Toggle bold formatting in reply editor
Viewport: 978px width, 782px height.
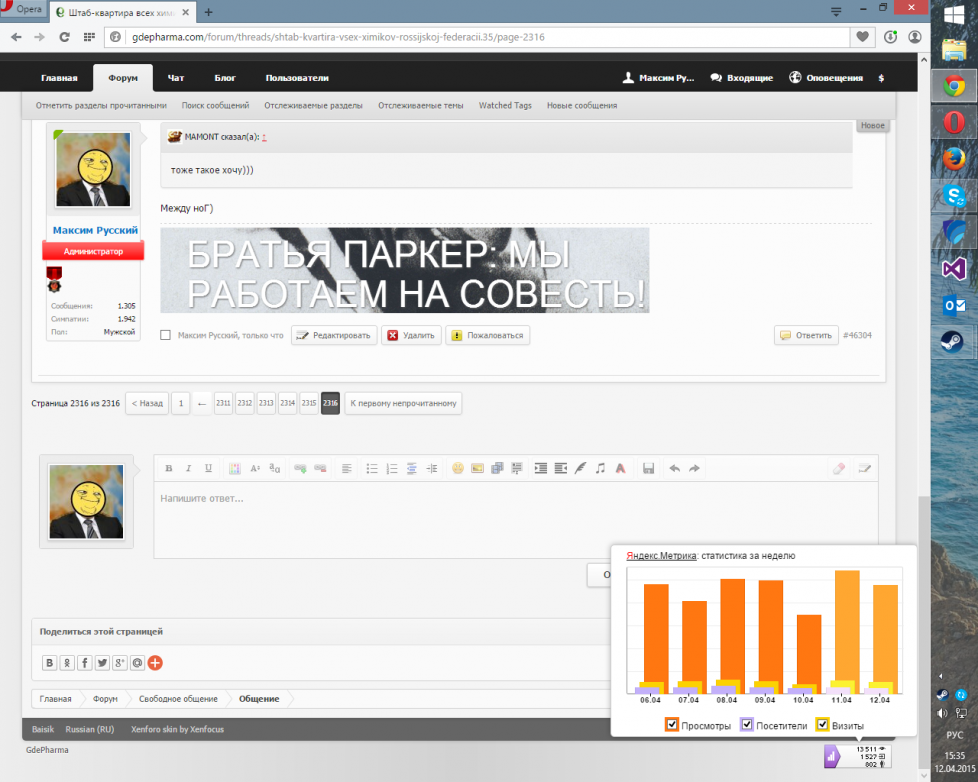pos(169,468)
